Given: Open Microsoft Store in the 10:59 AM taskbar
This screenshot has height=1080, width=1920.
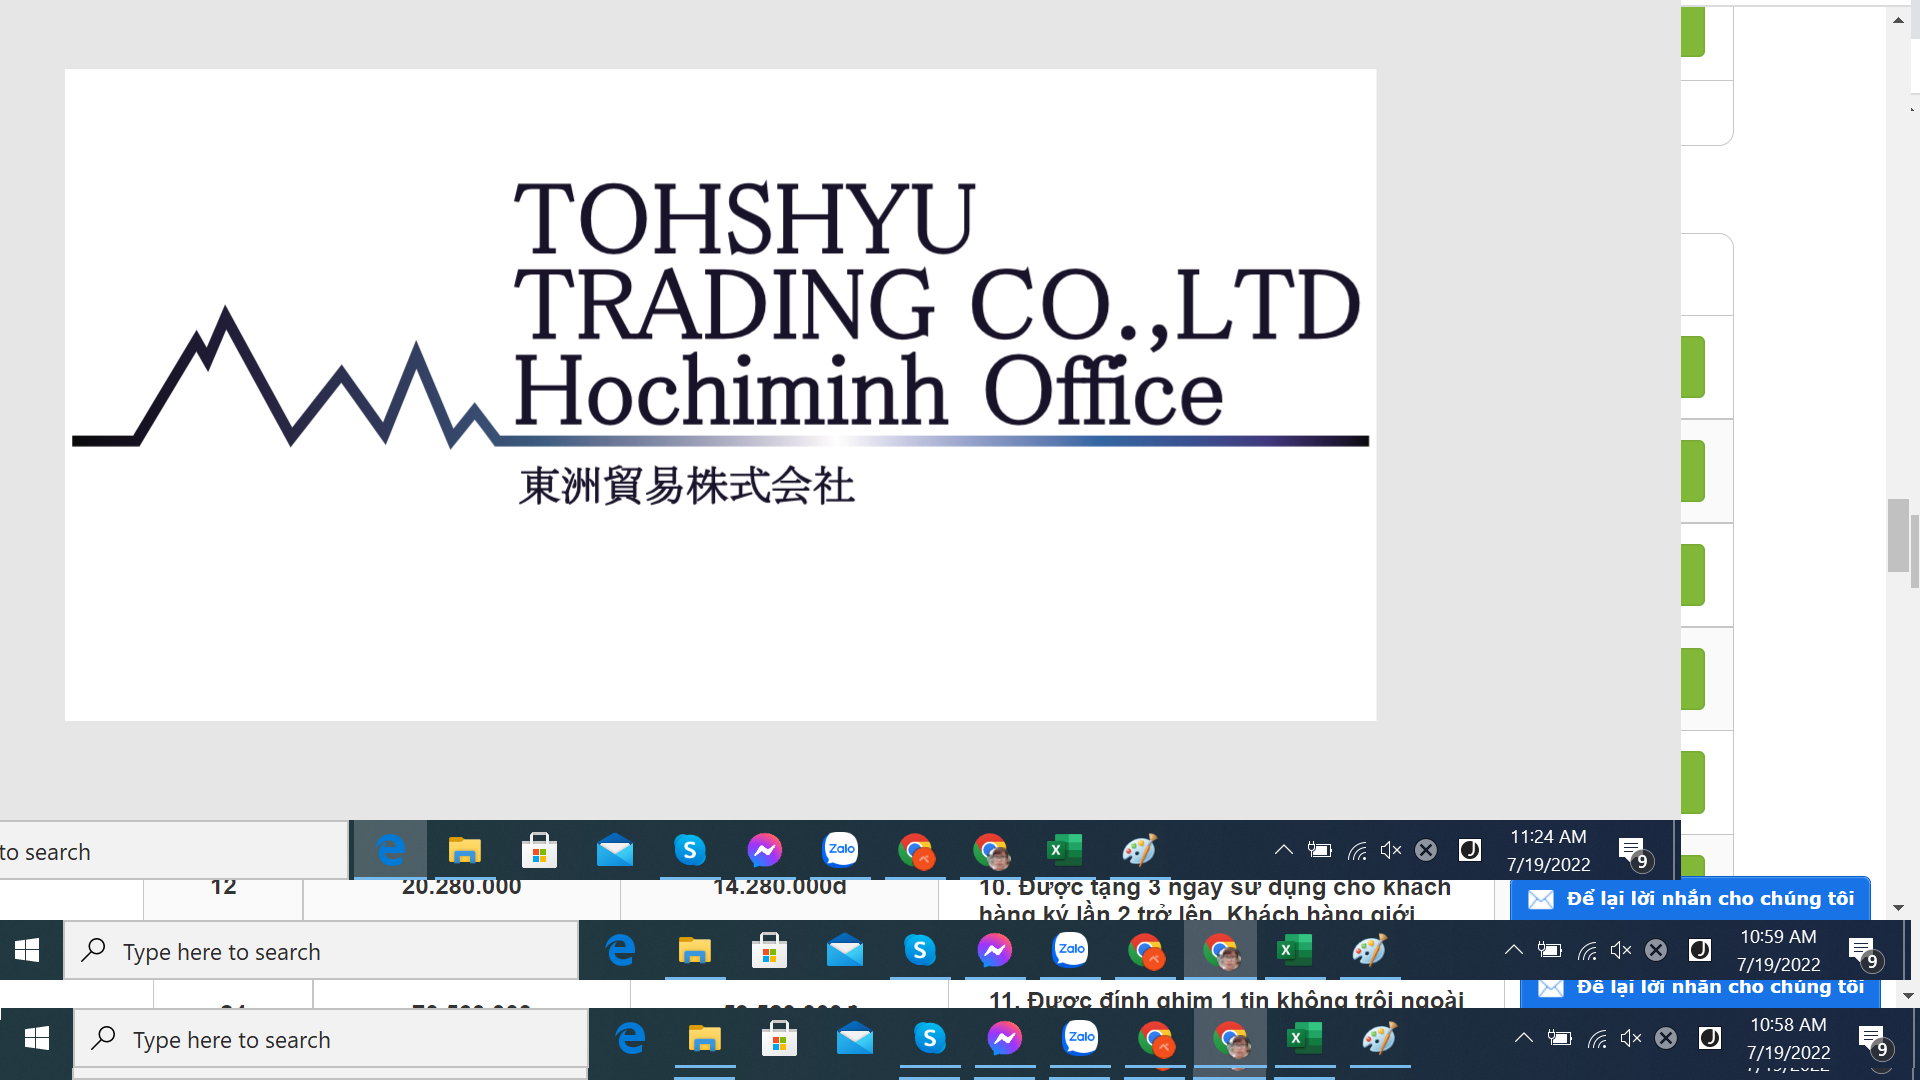Looking at the screenshot, I should point(770,951).
